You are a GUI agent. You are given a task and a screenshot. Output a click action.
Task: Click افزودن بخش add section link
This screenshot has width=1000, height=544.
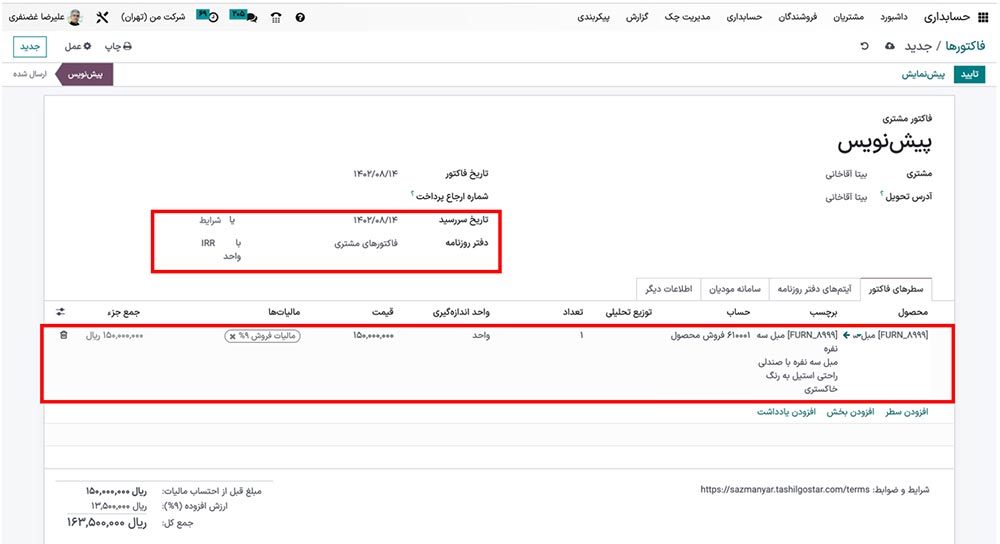point(850,412)
